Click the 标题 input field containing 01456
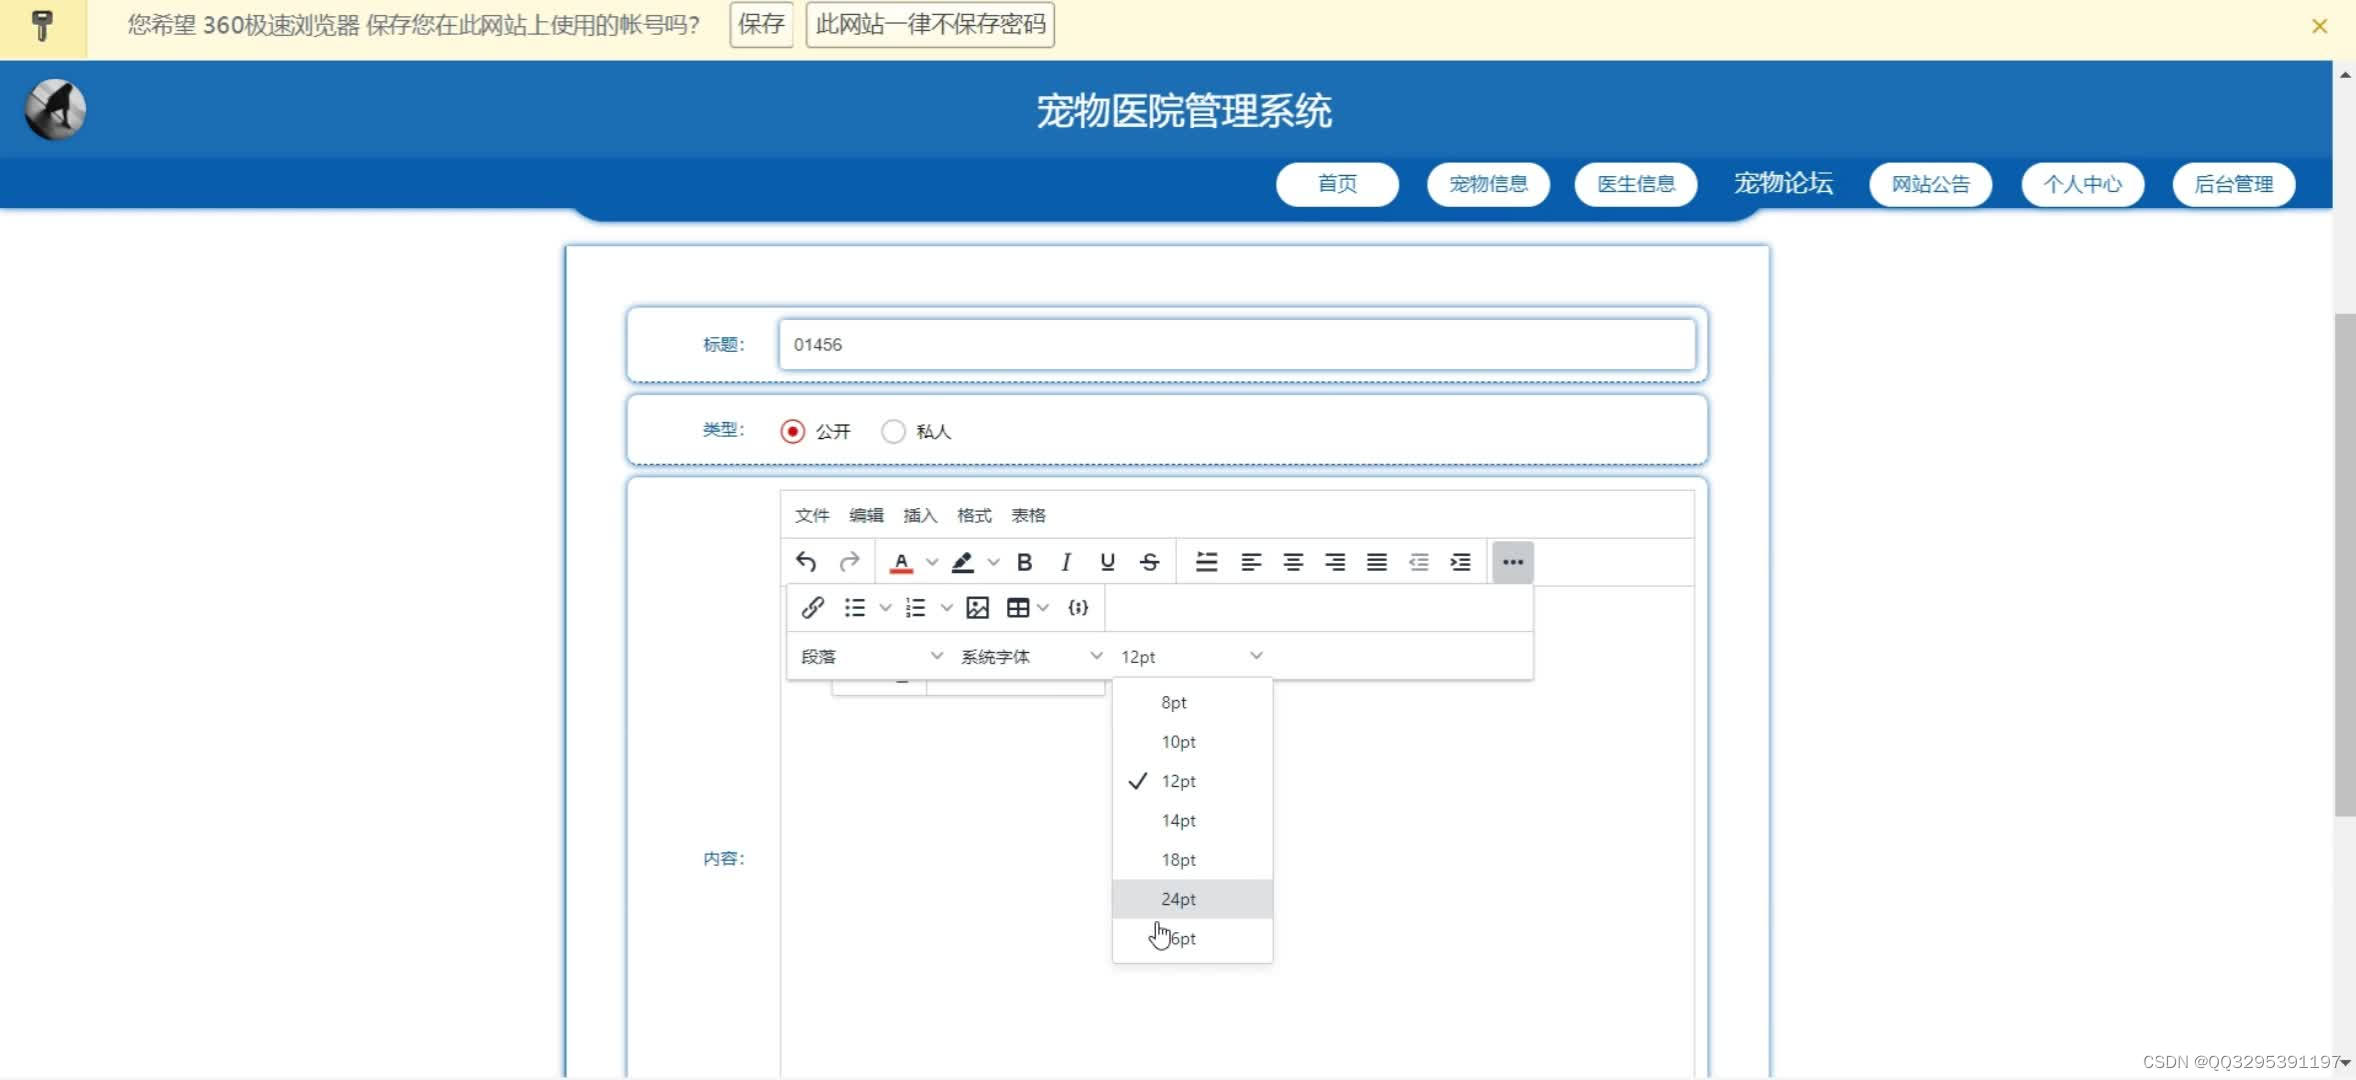 1237,345
